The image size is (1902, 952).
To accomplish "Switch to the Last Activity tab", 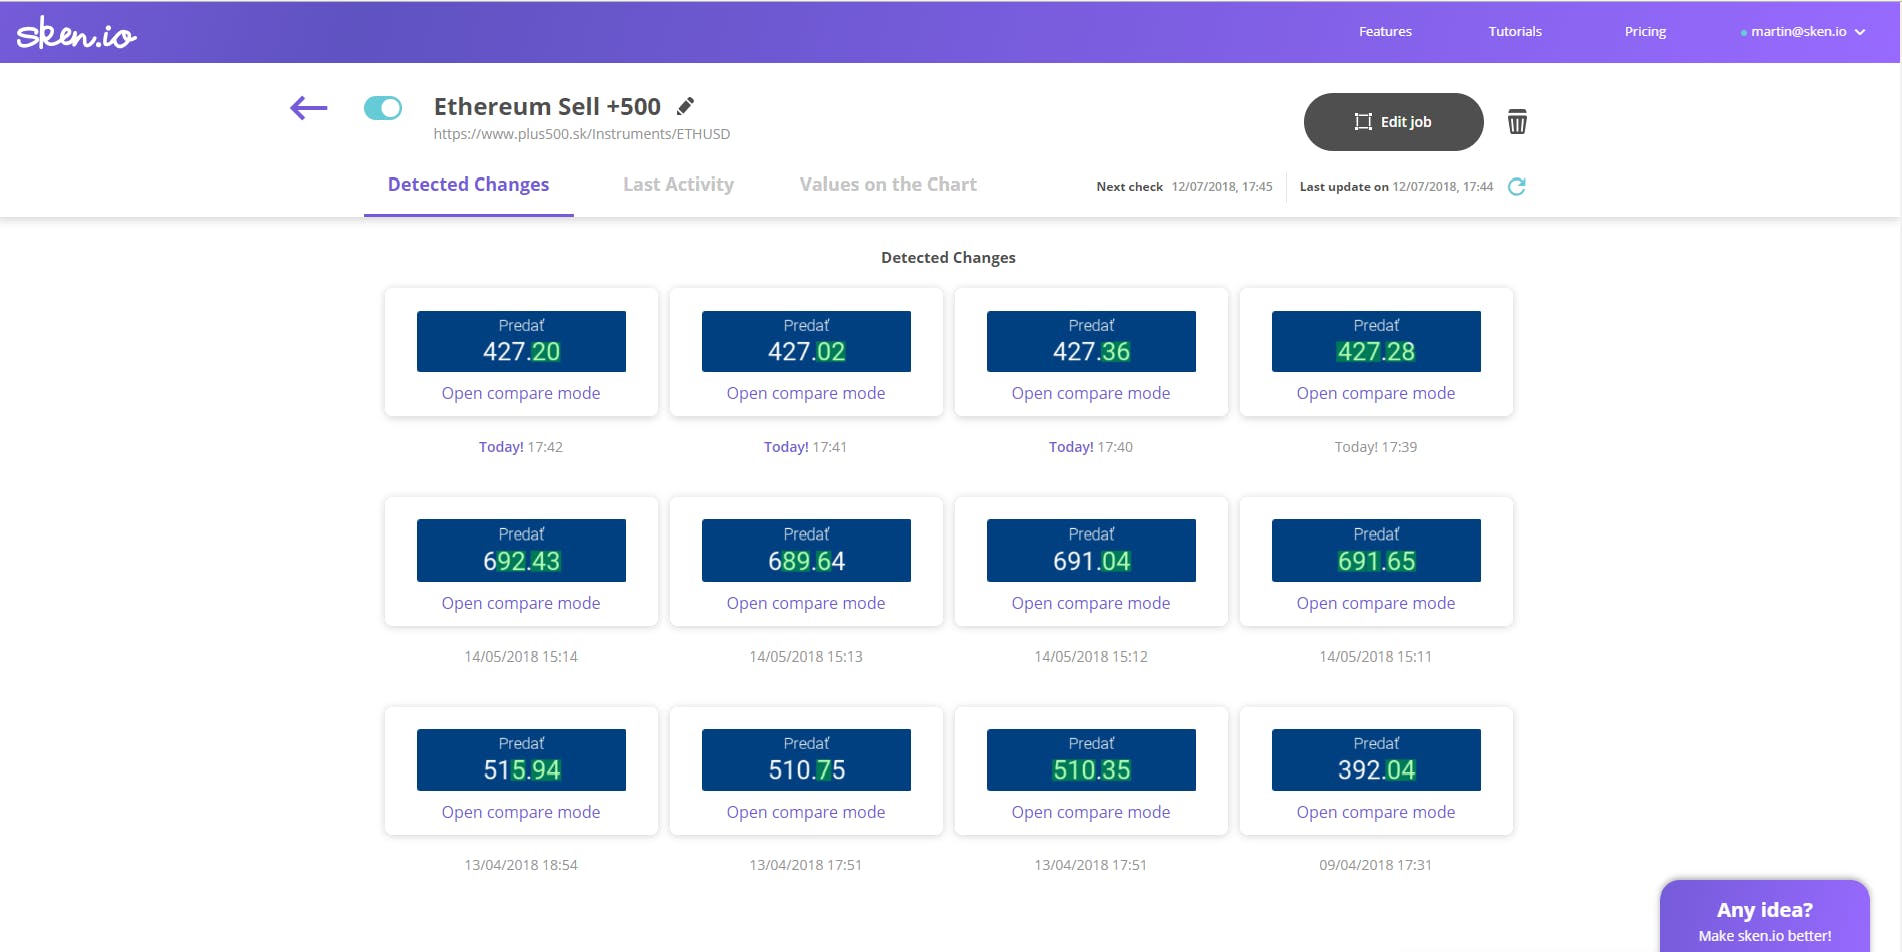I will [x=678, y=185].
